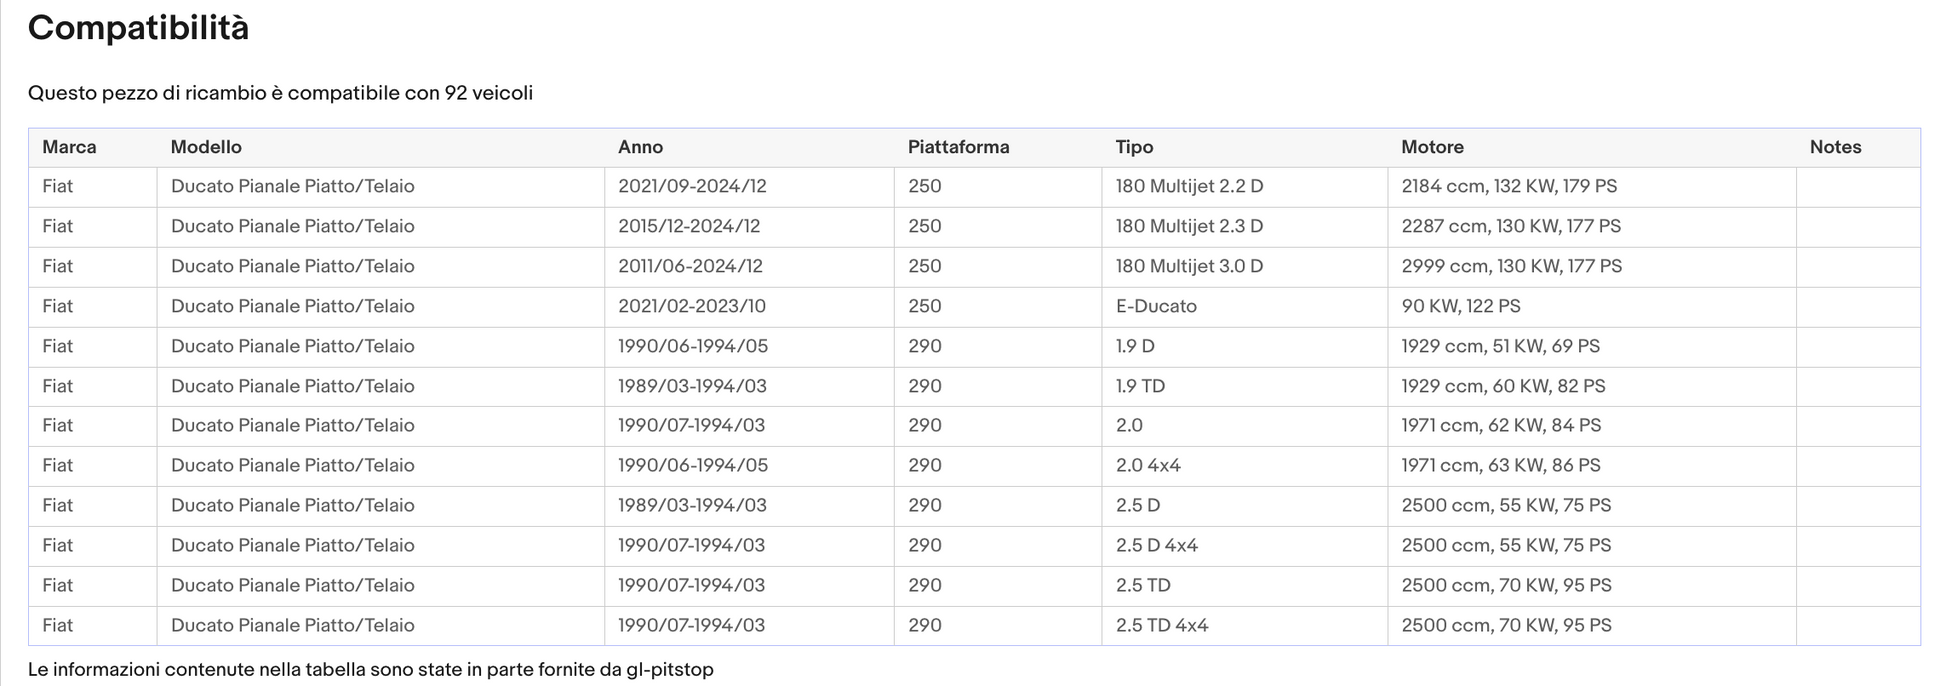Click the model cell in the 2.5 TD 4x4 row

(380, 626)
